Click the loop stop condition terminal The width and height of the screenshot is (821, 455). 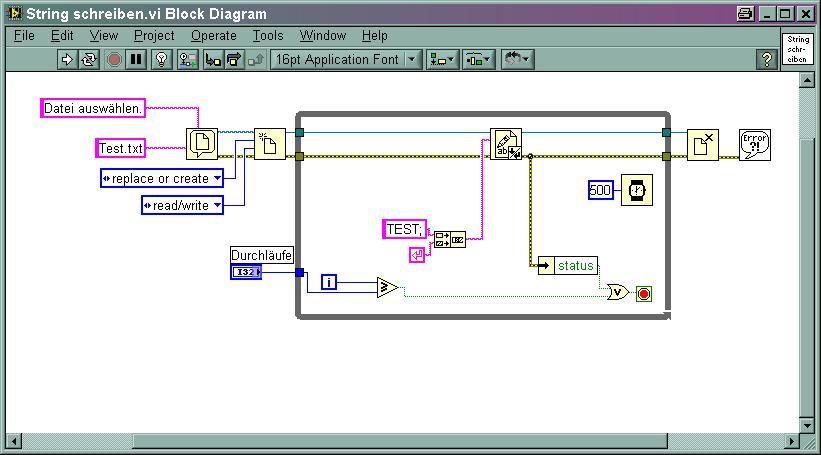[x=644, y=294]
